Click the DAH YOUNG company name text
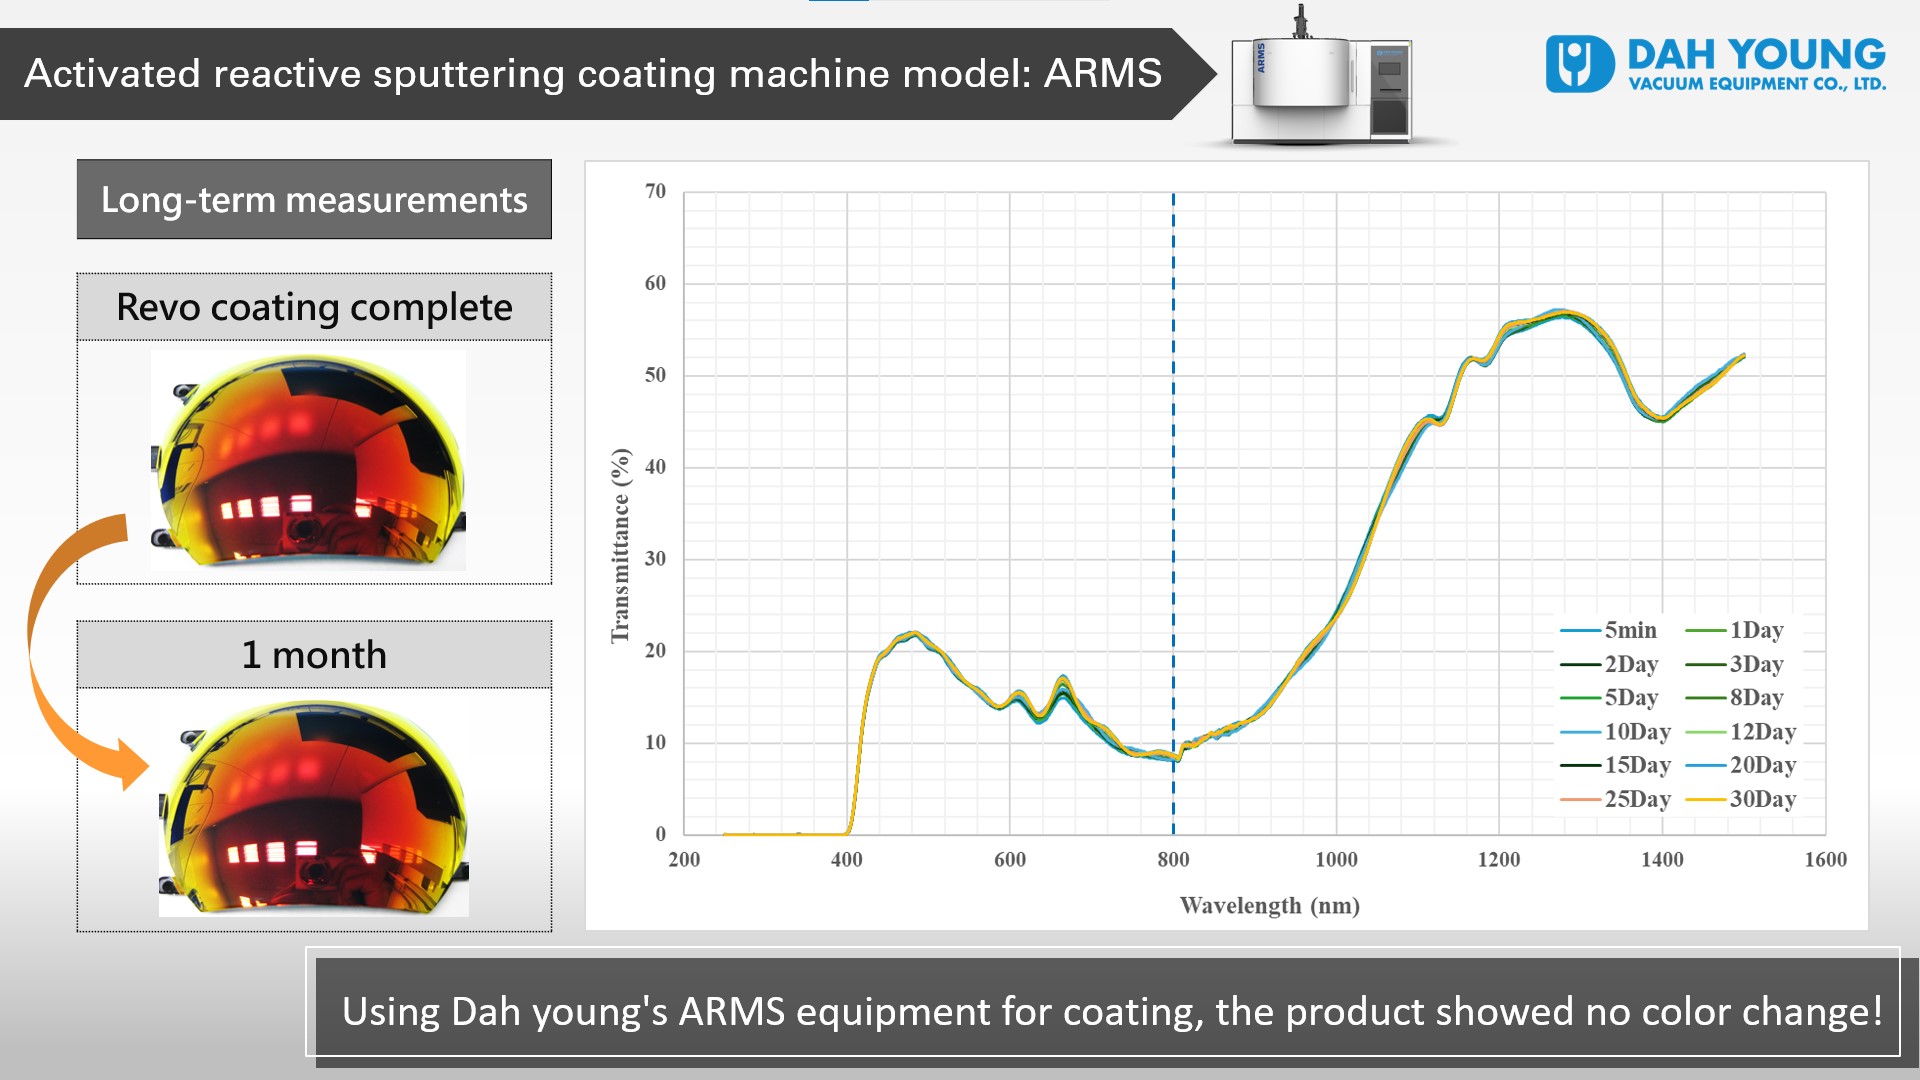Viewport: 1920px width, 1080px height. coord(1756,54)
